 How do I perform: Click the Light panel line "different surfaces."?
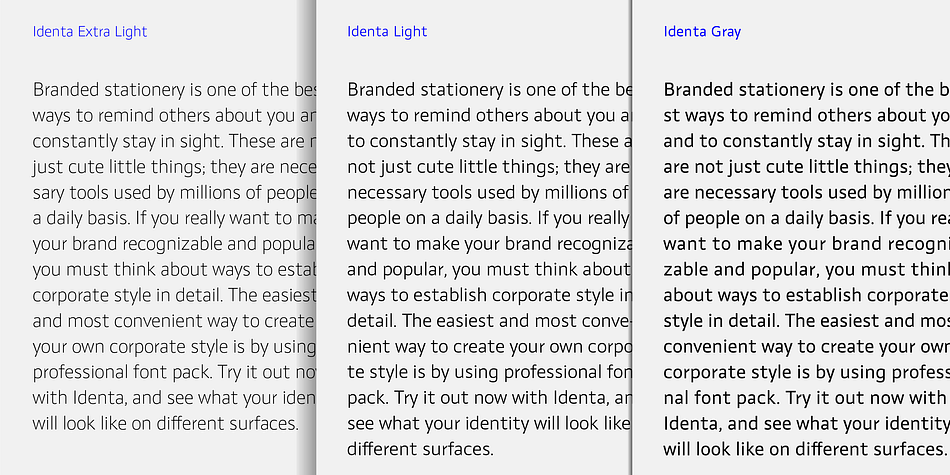420,449
